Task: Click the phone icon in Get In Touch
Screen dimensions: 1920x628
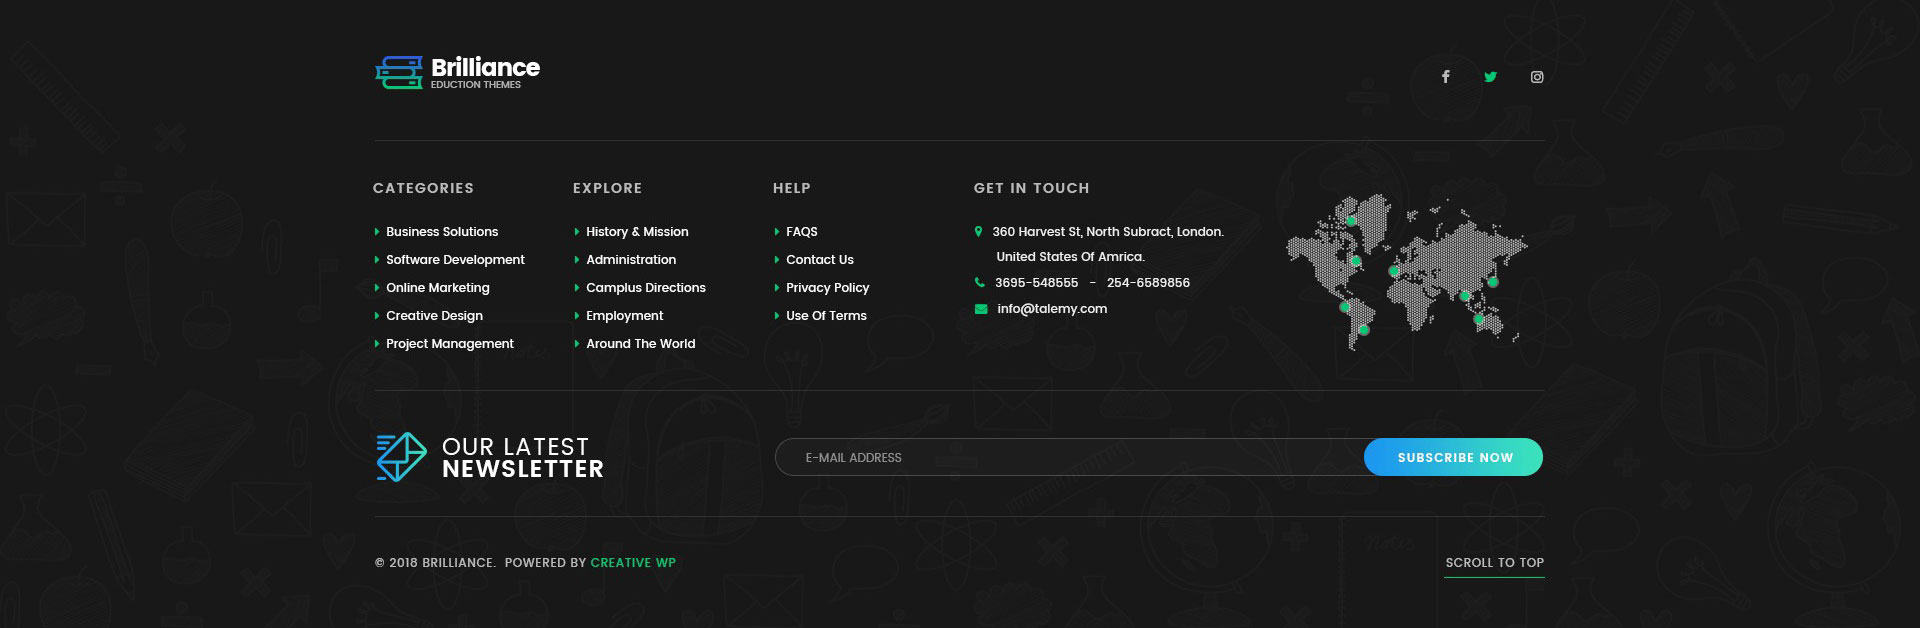Action: pyautogui.click(x=979, y=283)
